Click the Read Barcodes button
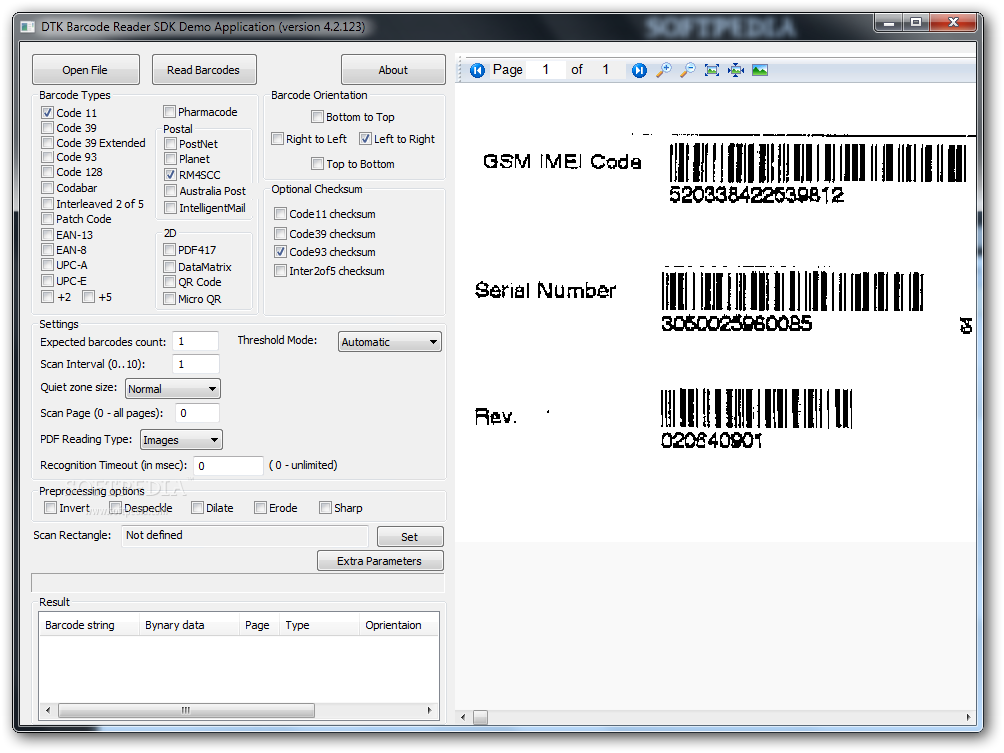Screen dimensions: 1004x753 (204, 69)
